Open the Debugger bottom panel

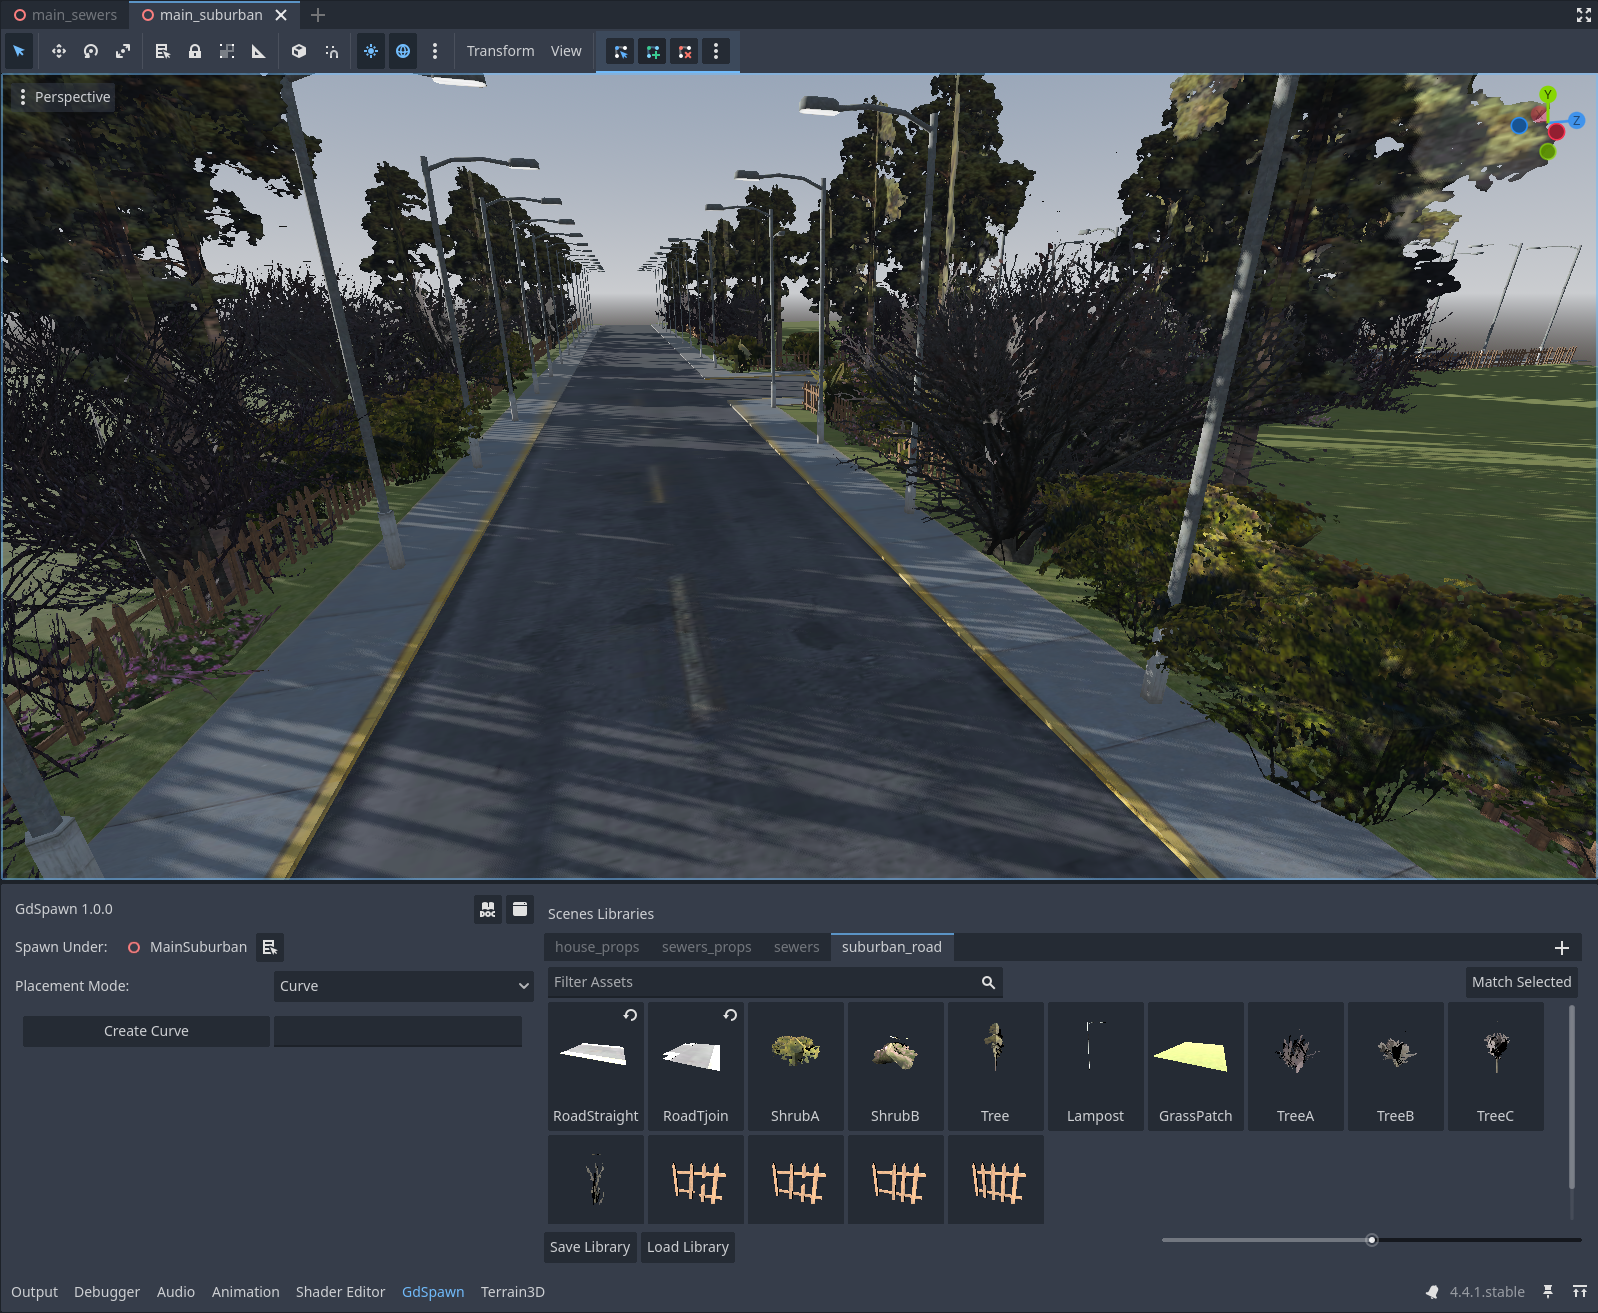pyautogui.click(x=107, y=1292)
